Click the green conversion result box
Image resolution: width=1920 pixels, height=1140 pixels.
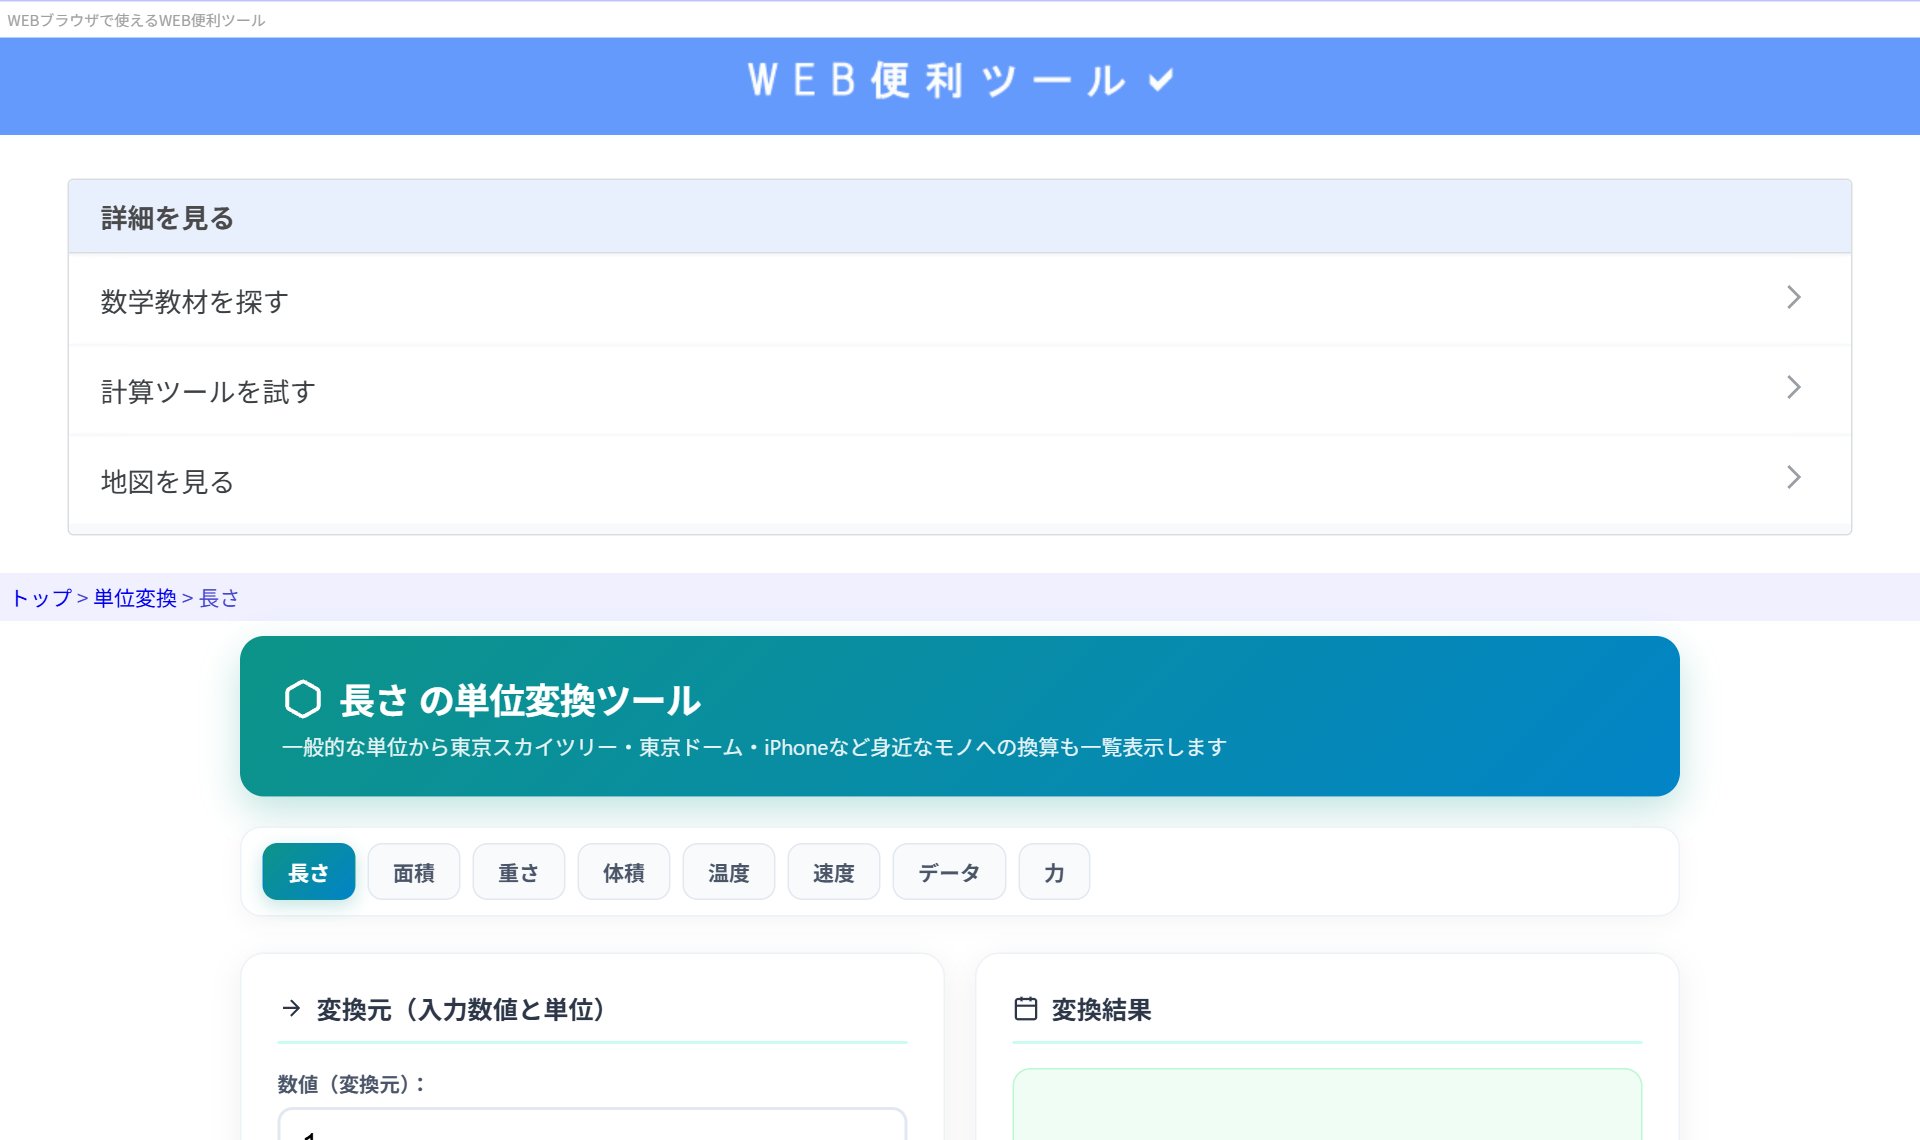point(1327,1105)
